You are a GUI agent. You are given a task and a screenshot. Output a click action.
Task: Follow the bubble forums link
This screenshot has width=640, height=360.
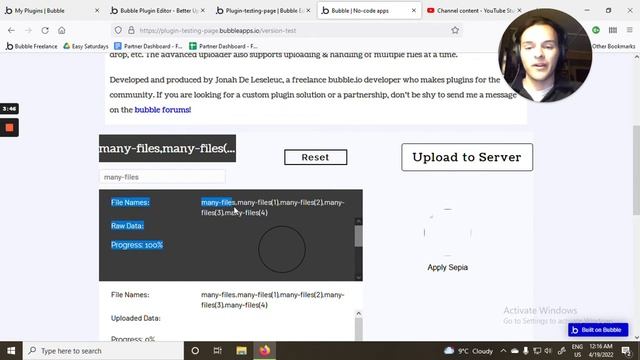(x=162, y=109)
